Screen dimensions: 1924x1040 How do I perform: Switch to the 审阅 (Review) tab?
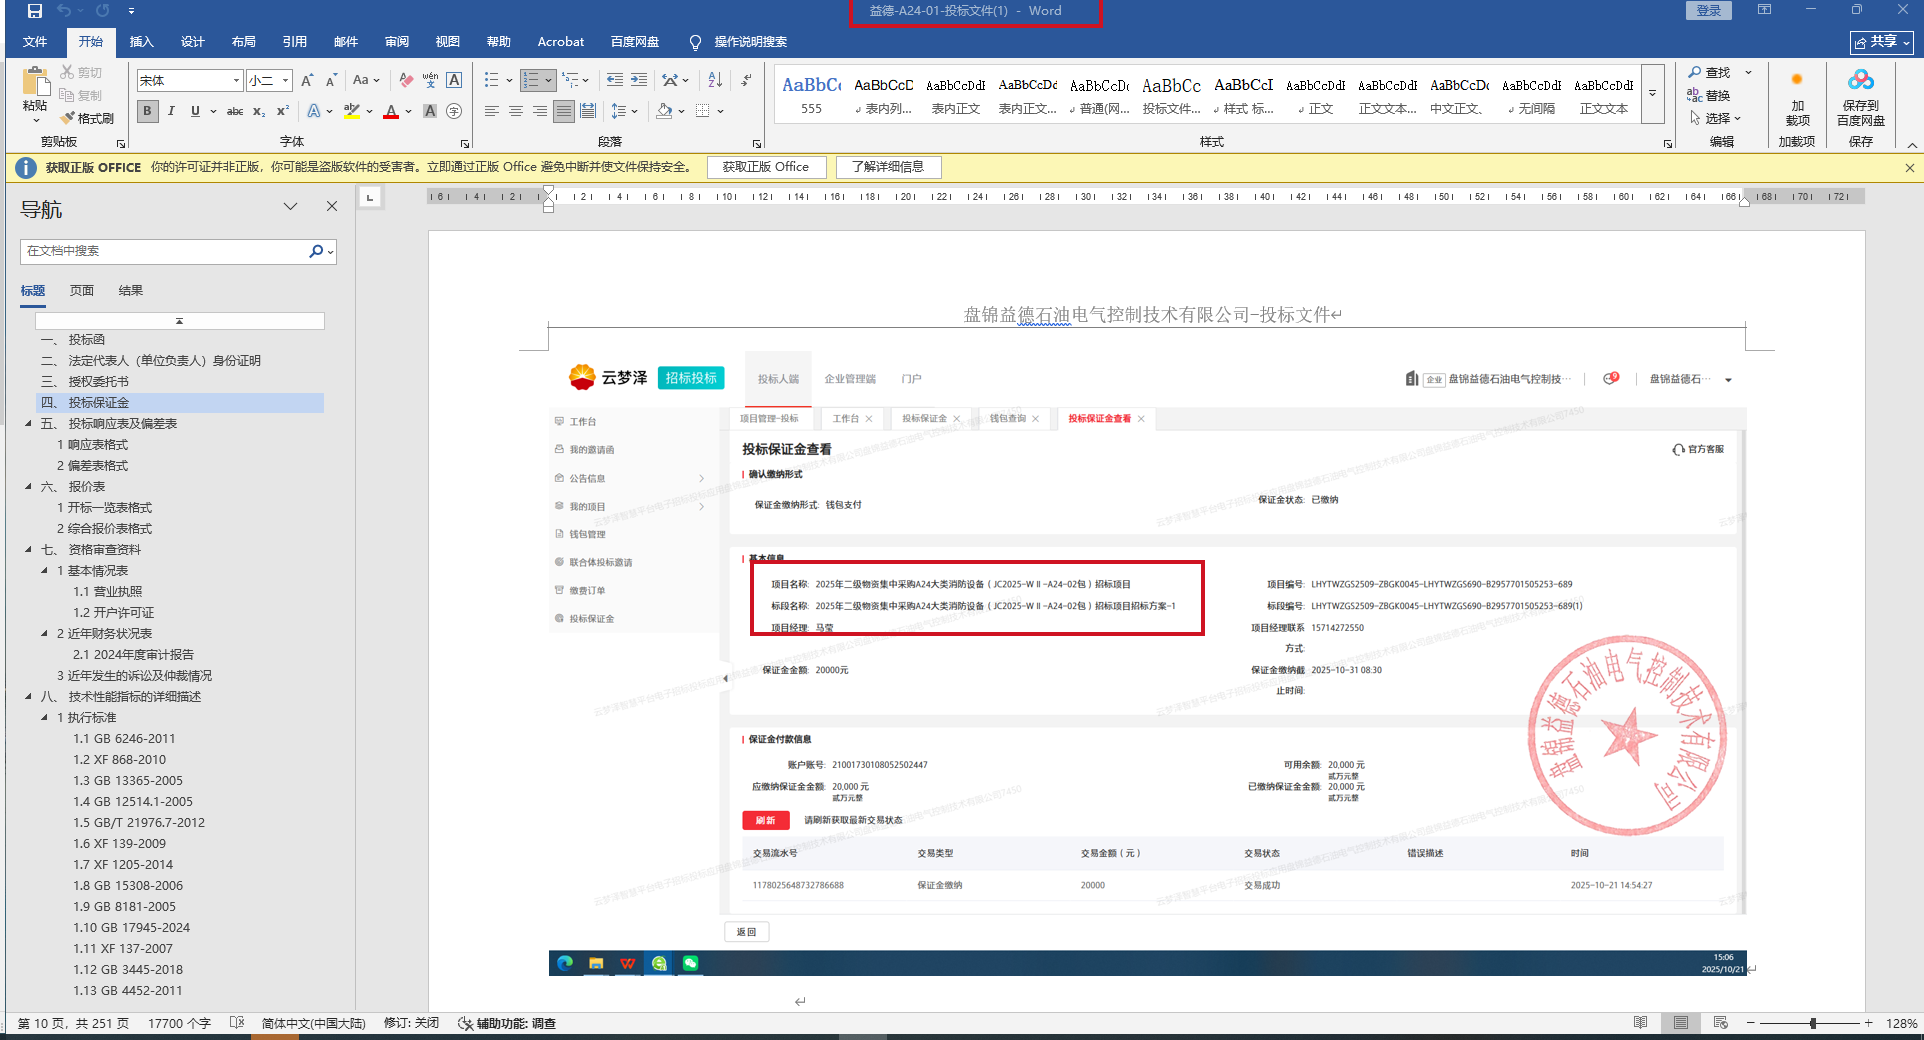click(x=396, y=42)
